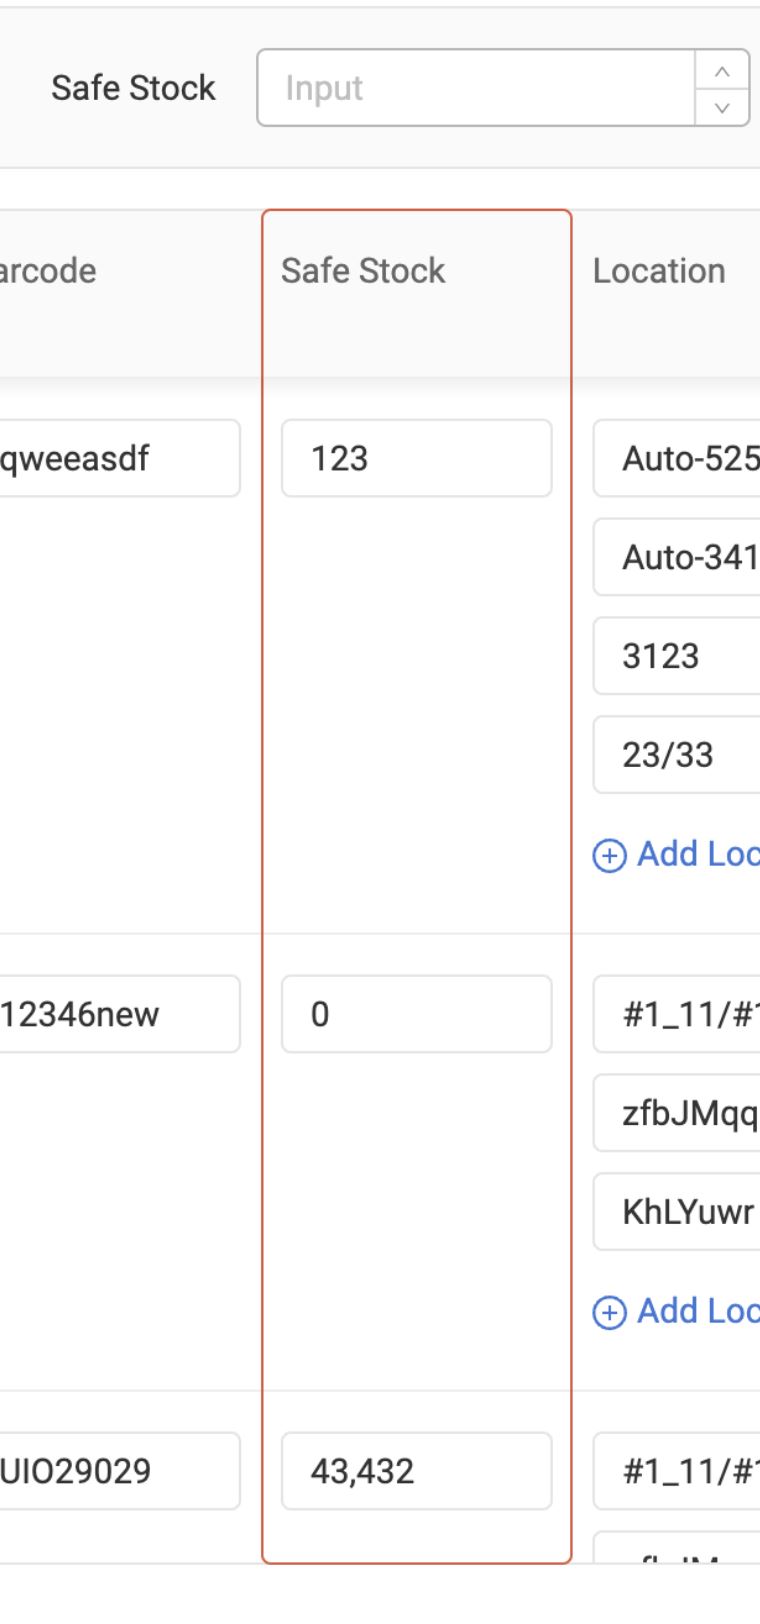The width and height of the screenshot is (760, 1624).
Task: Focus the top Safe Stock batch input
Action: pyautogui.click(x=476, y=88)
